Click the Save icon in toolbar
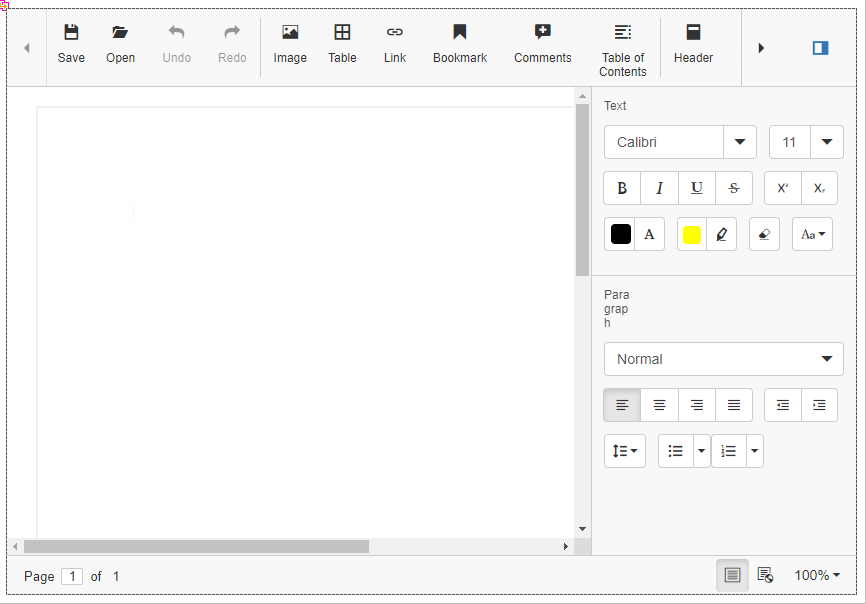The image size is (866, 604). [x=71, y=44]
